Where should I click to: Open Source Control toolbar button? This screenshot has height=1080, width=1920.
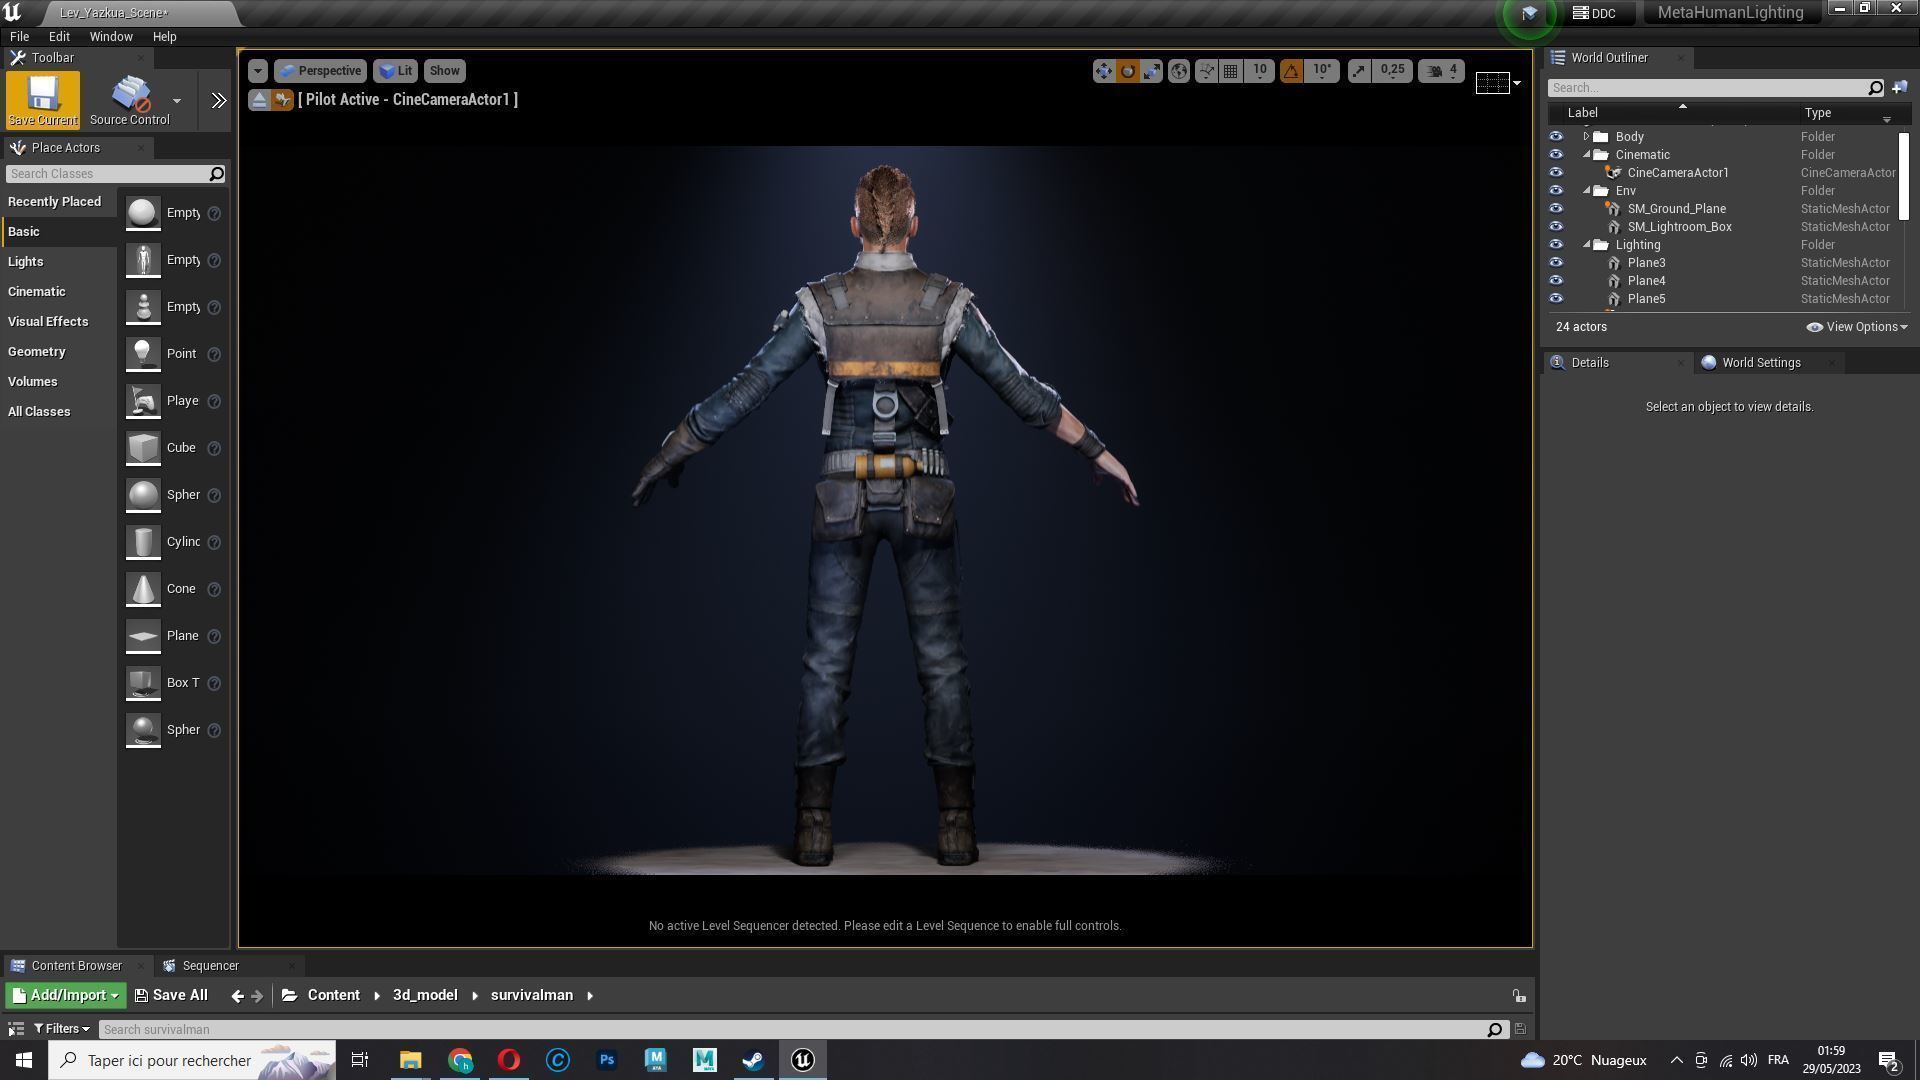pos(130,99)
